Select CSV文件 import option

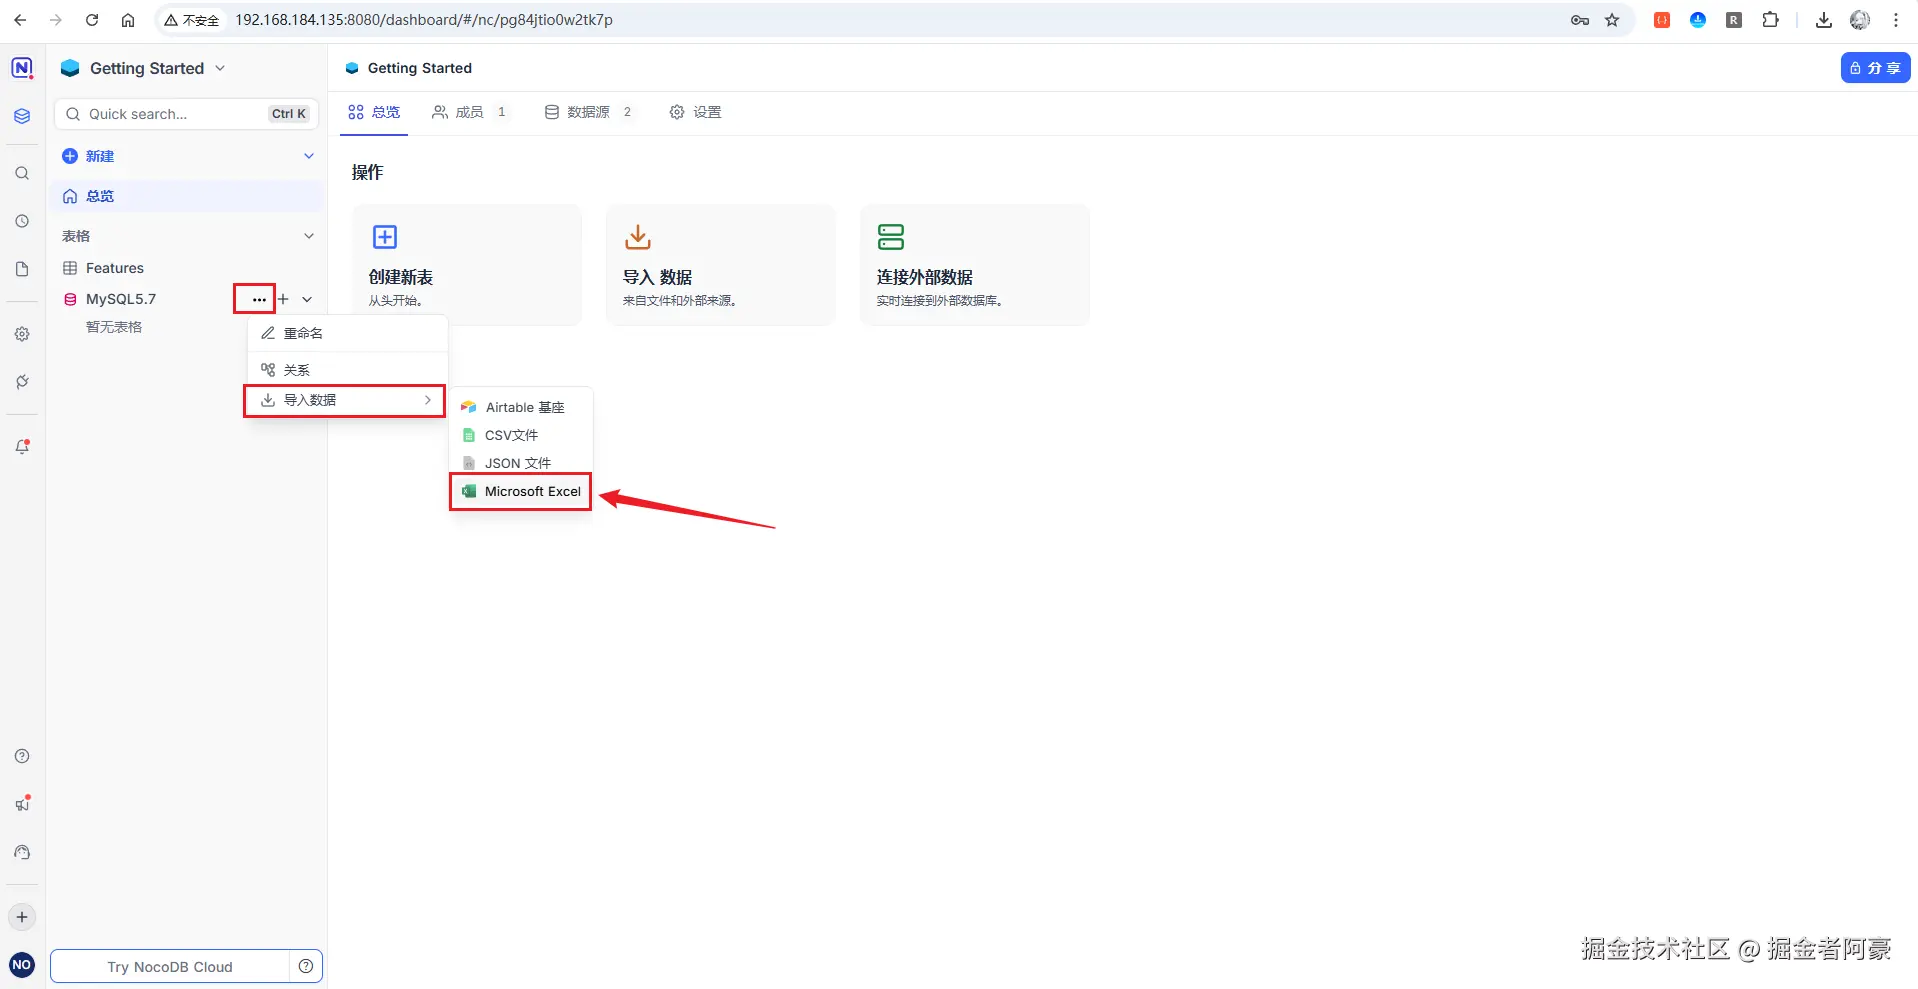coord(521,435)
